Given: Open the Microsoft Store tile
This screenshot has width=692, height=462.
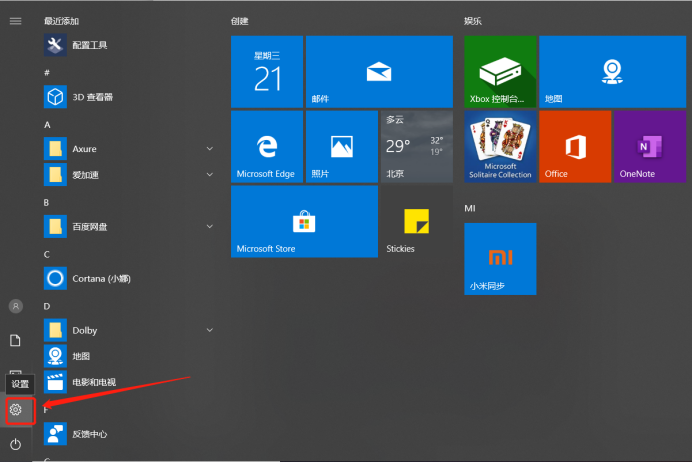Looking at the screenshot, I should pos(303,222).
